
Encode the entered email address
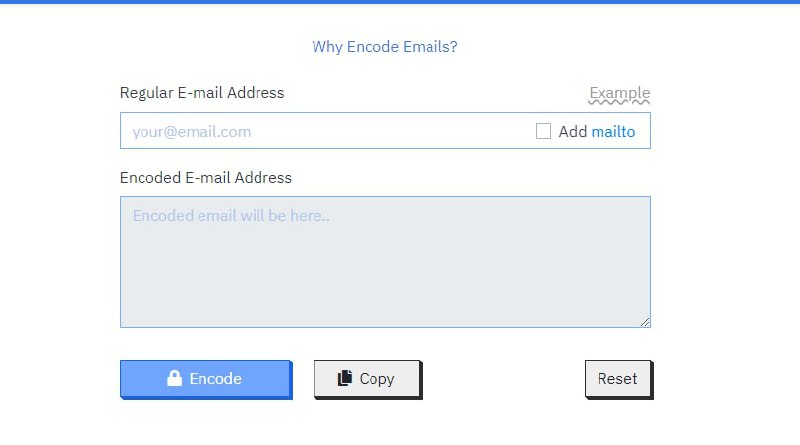pyautogui.click(x=206, y=379)
